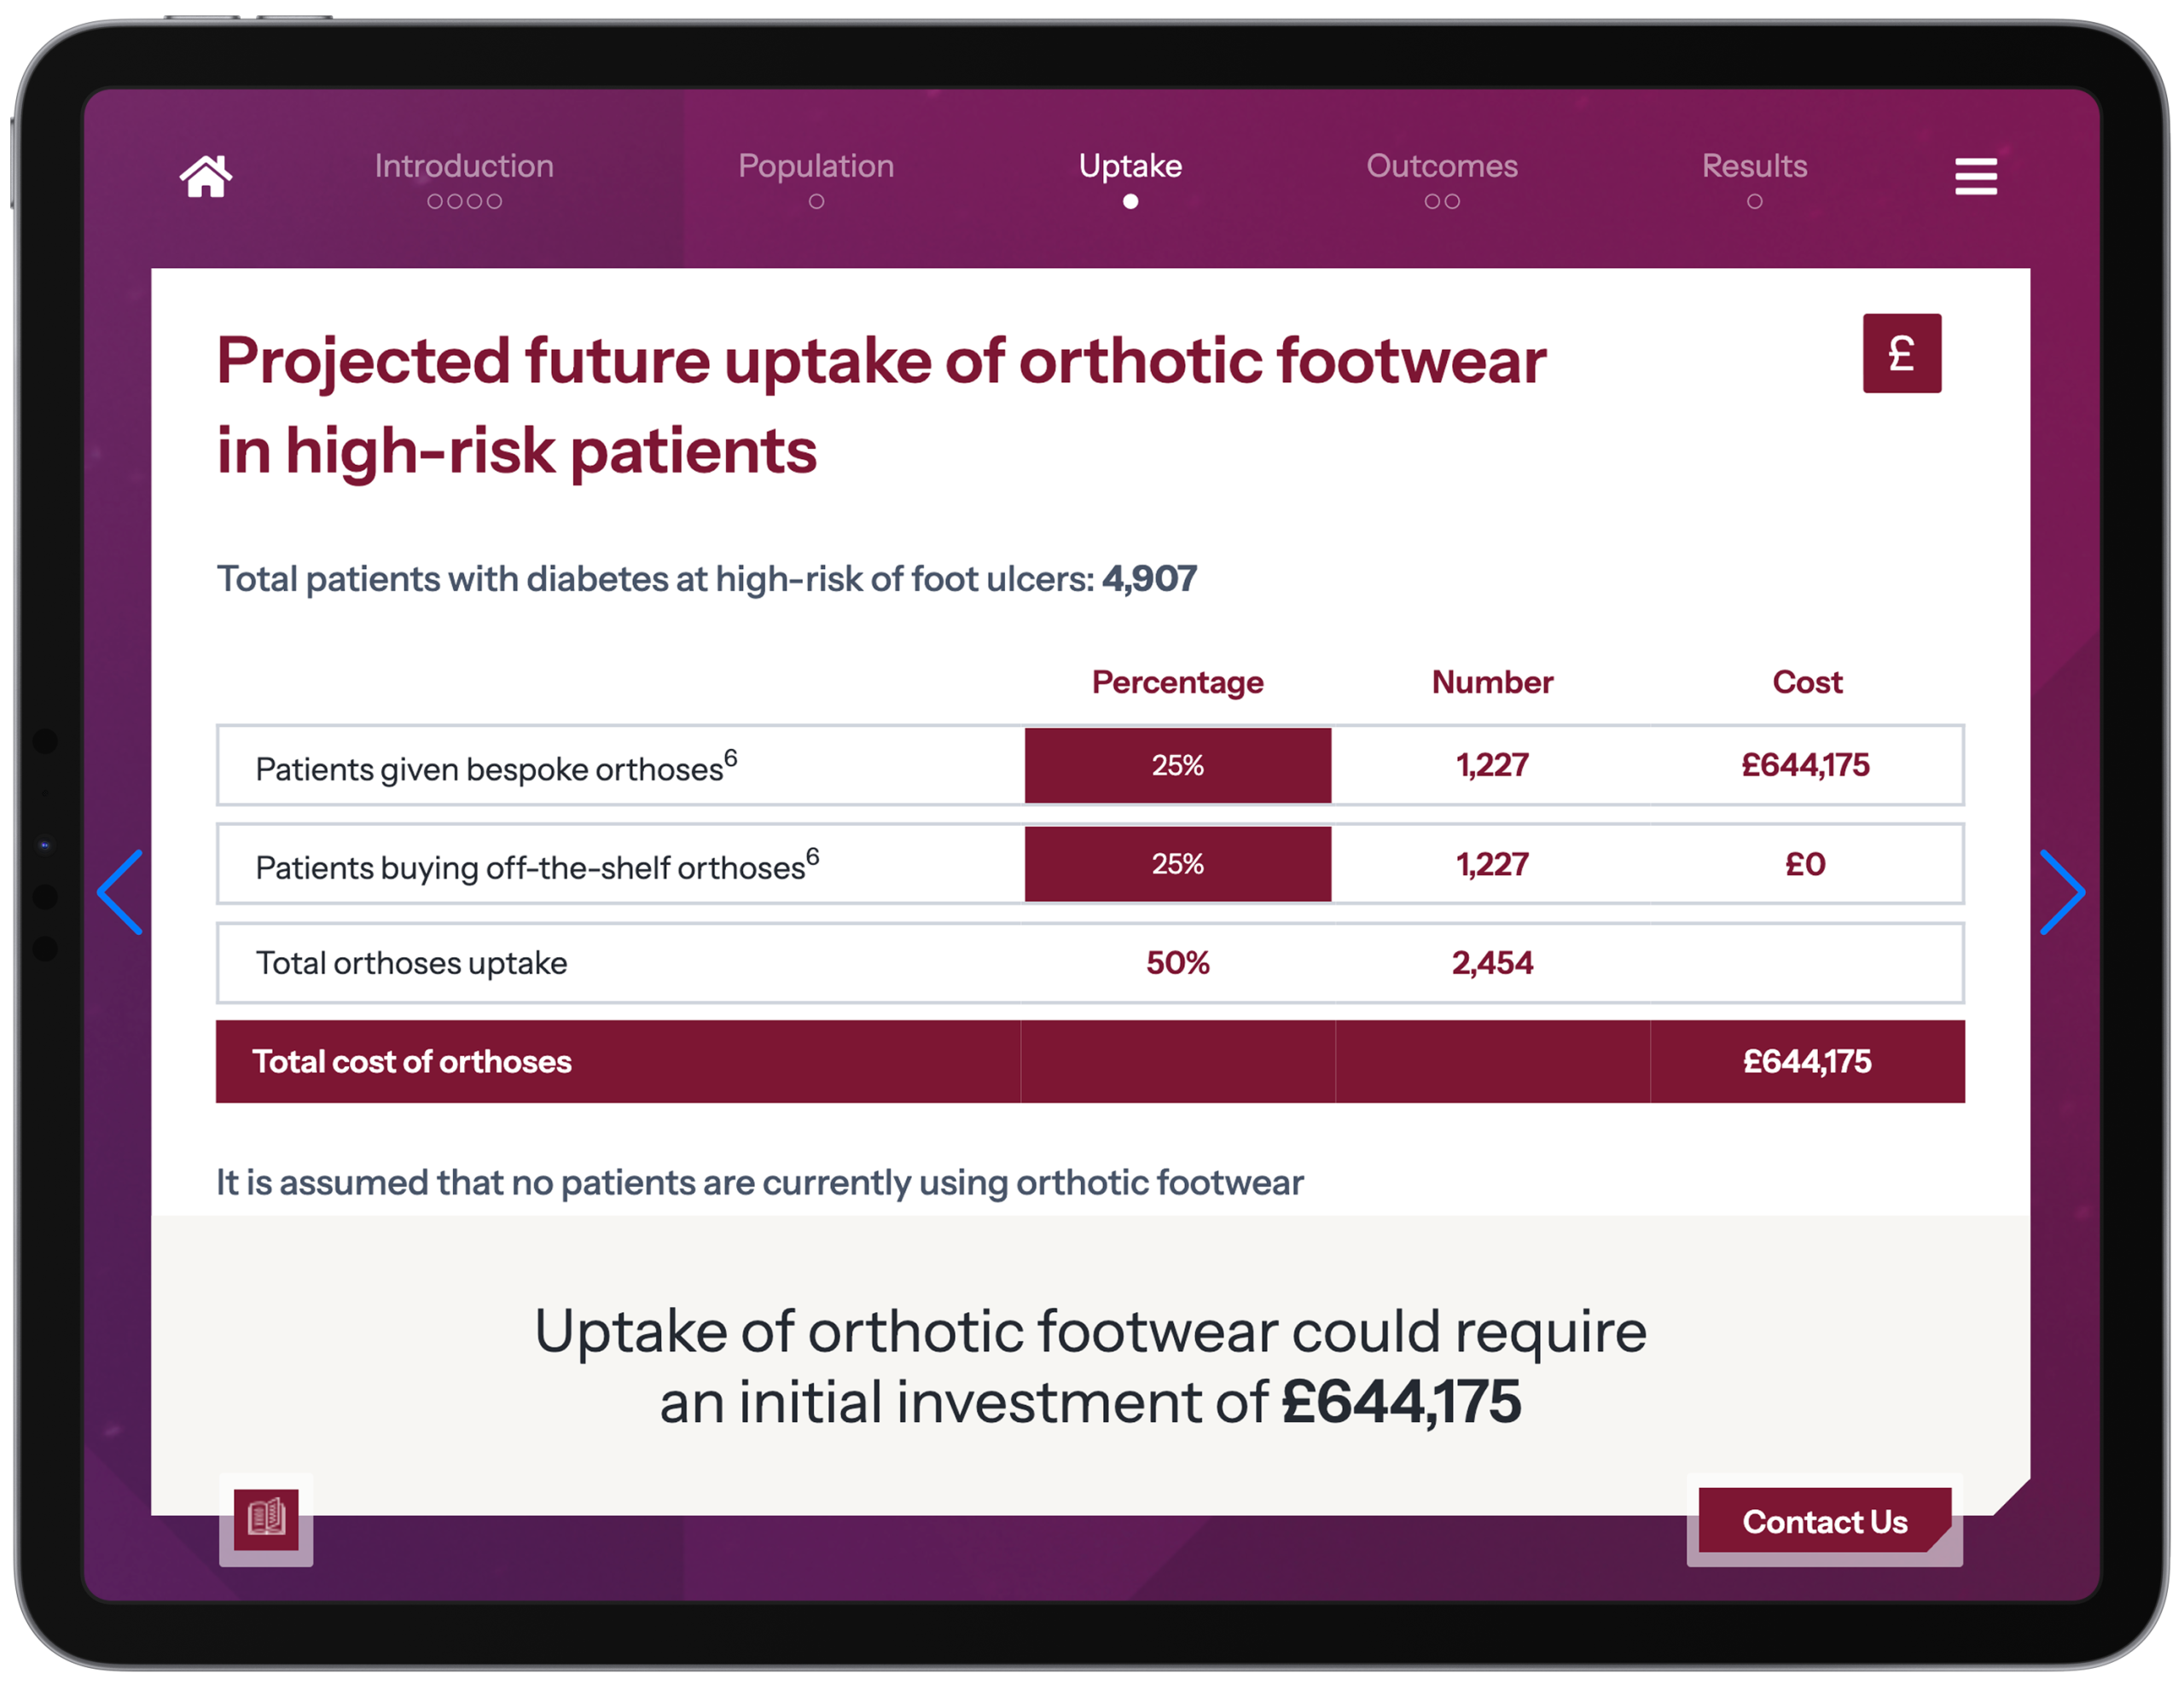Edit off-the-shelf orthoses 25% percentage field

(x=1177, y=864)
